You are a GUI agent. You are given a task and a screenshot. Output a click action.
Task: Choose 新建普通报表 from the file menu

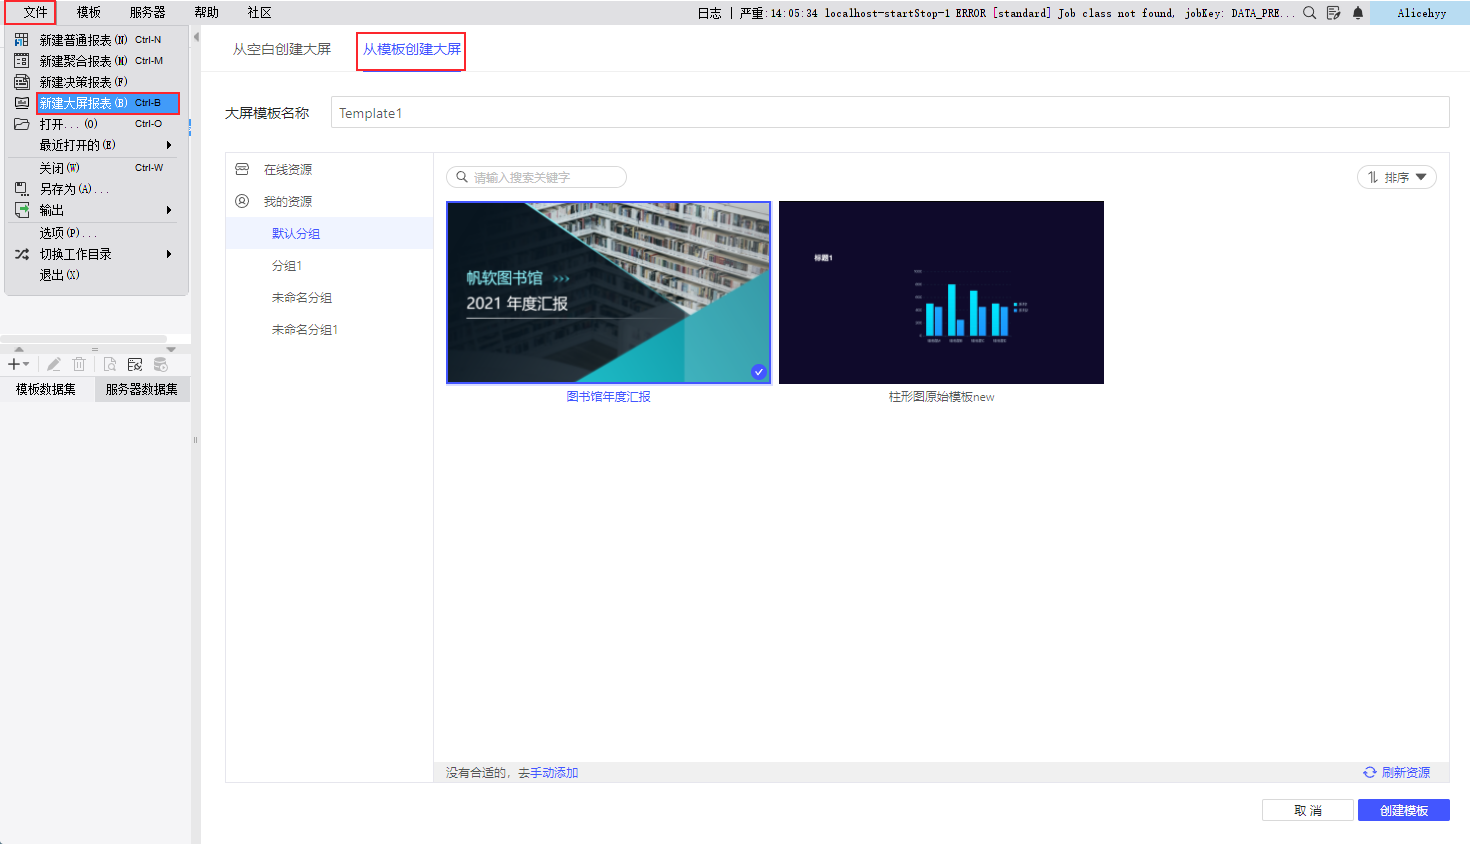click(96, 40)
